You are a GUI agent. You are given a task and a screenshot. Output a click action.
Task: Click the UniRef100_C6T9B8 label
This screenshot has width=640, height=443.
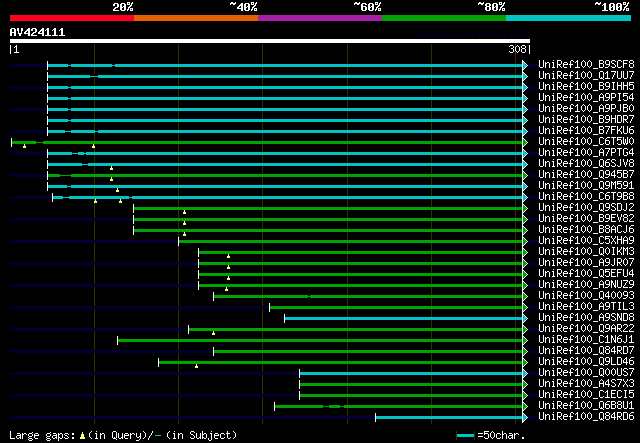(x=586, y=196)
